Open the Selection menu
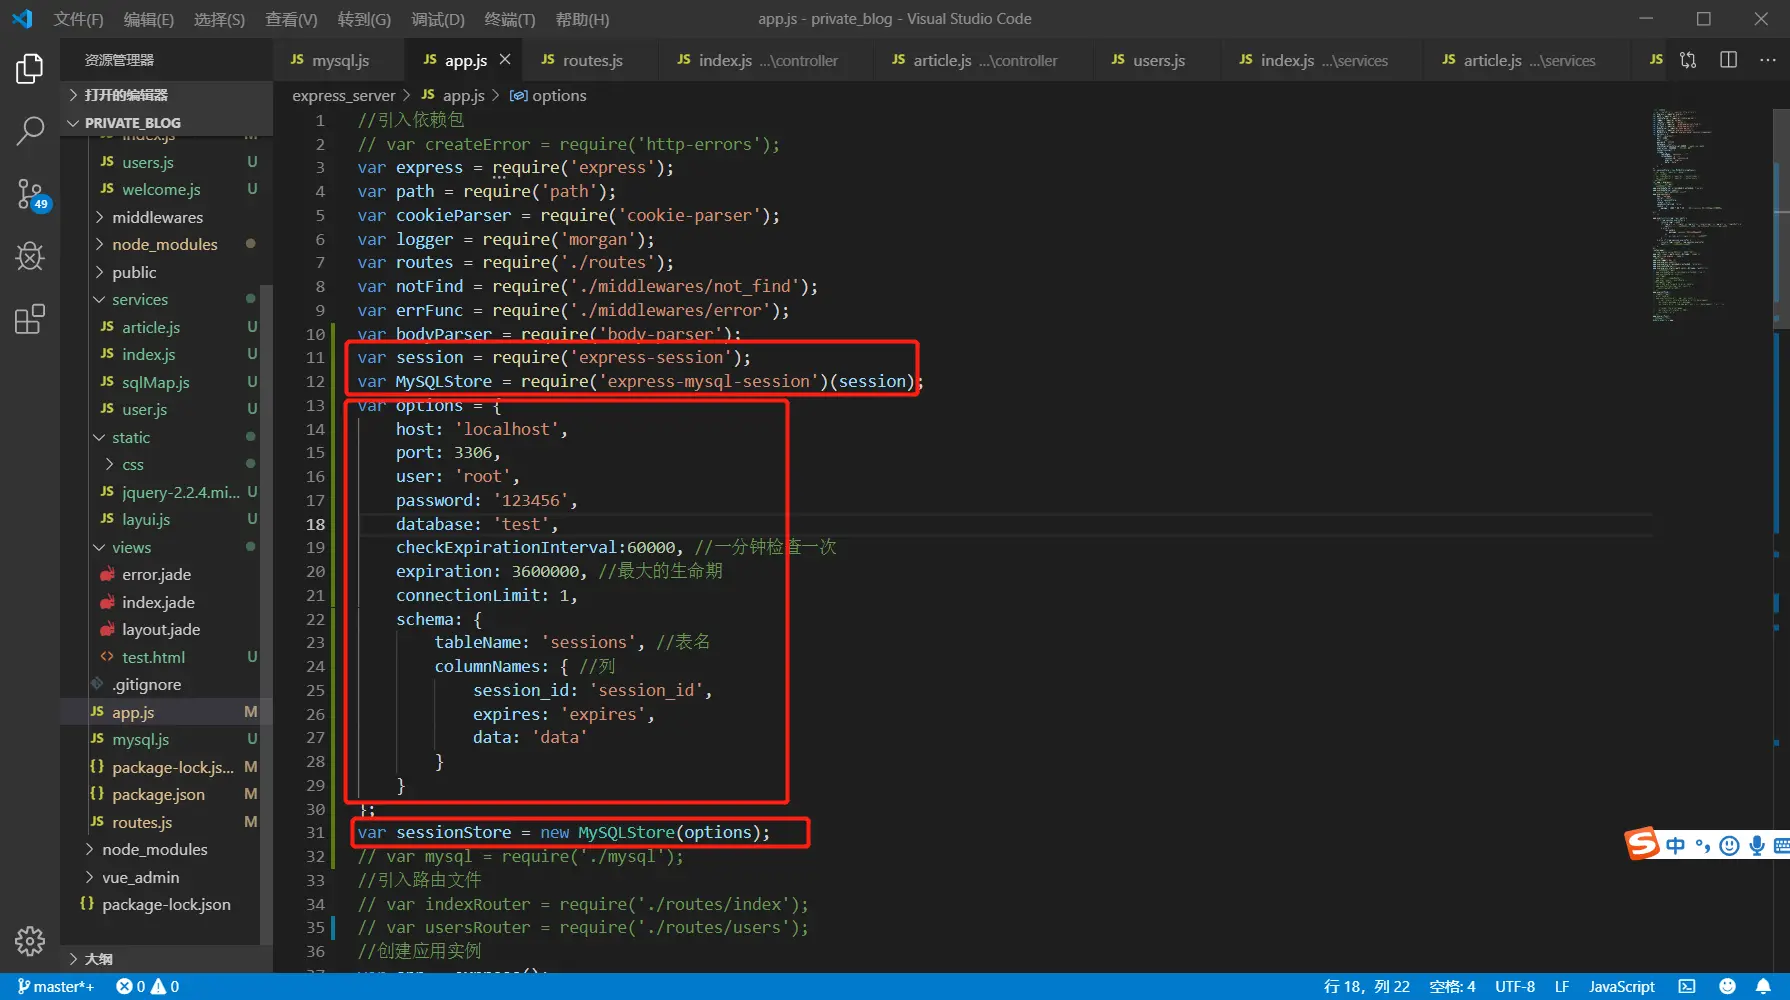The height and width of the screenshot is (1000, 1790). [x=219, y=19]
